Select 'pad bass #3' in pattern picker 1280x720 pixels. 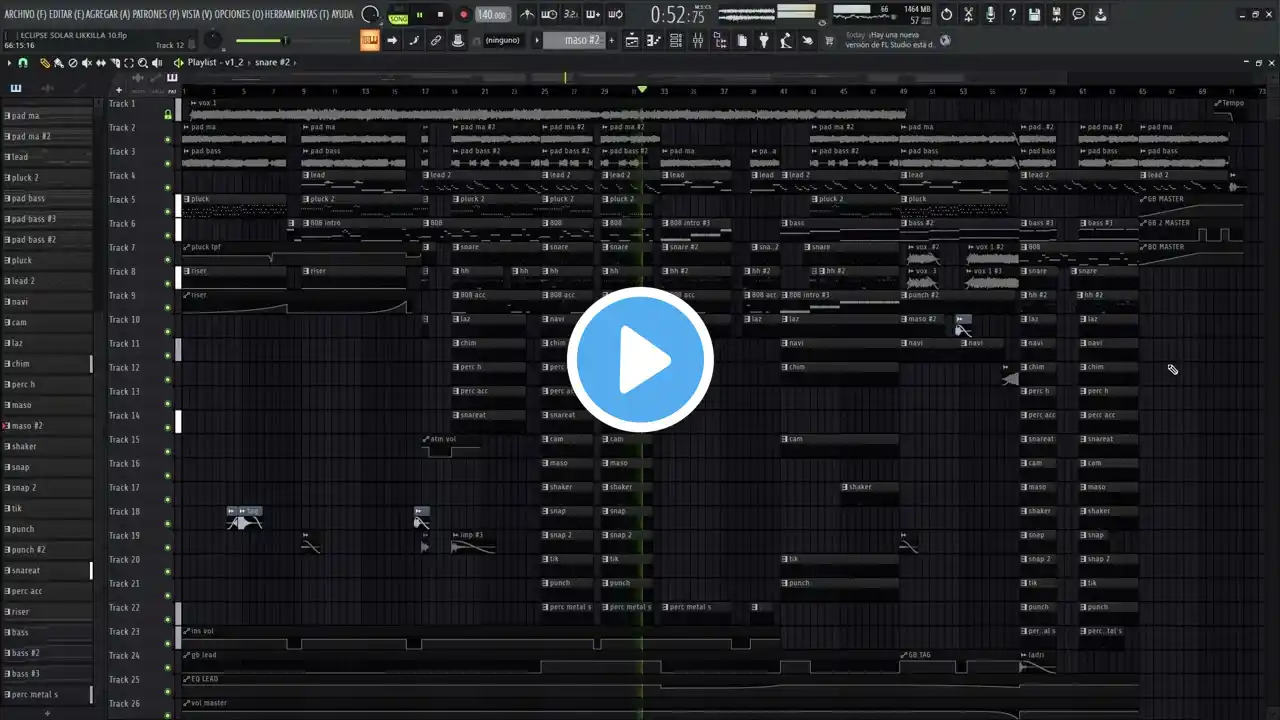coord(46,219)
